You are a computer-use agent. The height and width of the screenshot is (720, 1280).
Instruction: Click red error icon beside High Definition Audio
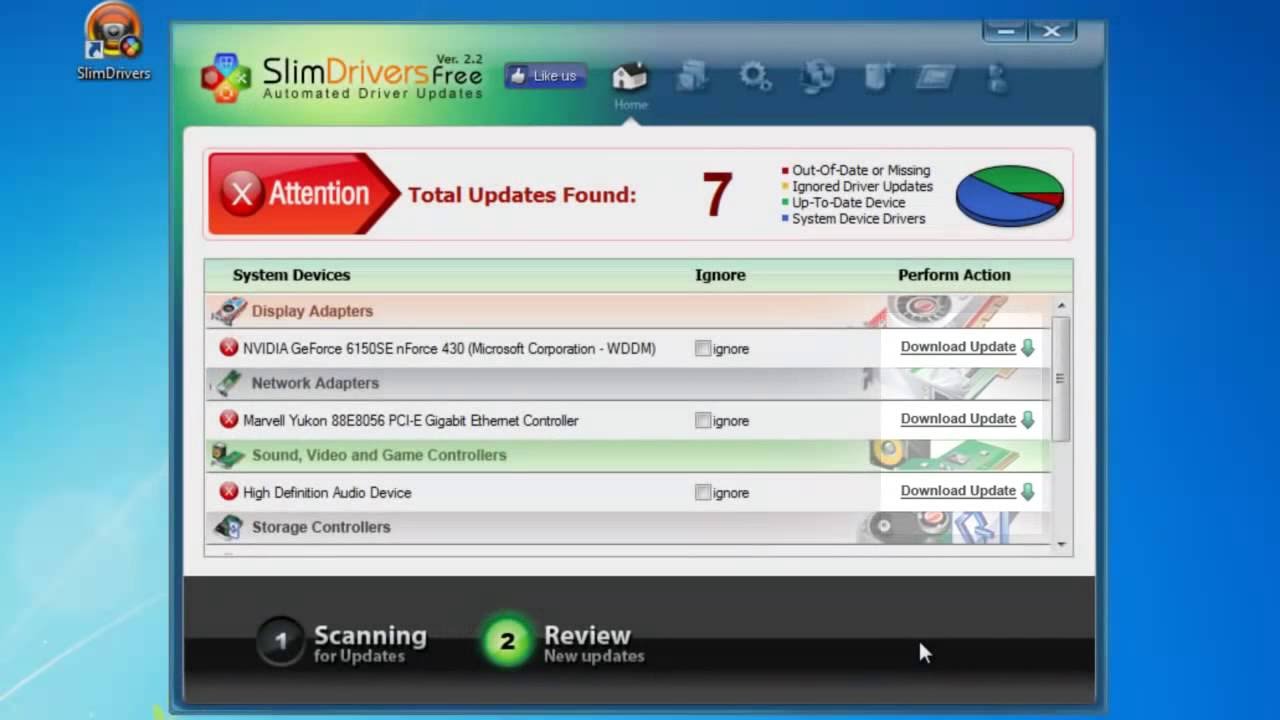pyautogui.click(x=229, y=492)
